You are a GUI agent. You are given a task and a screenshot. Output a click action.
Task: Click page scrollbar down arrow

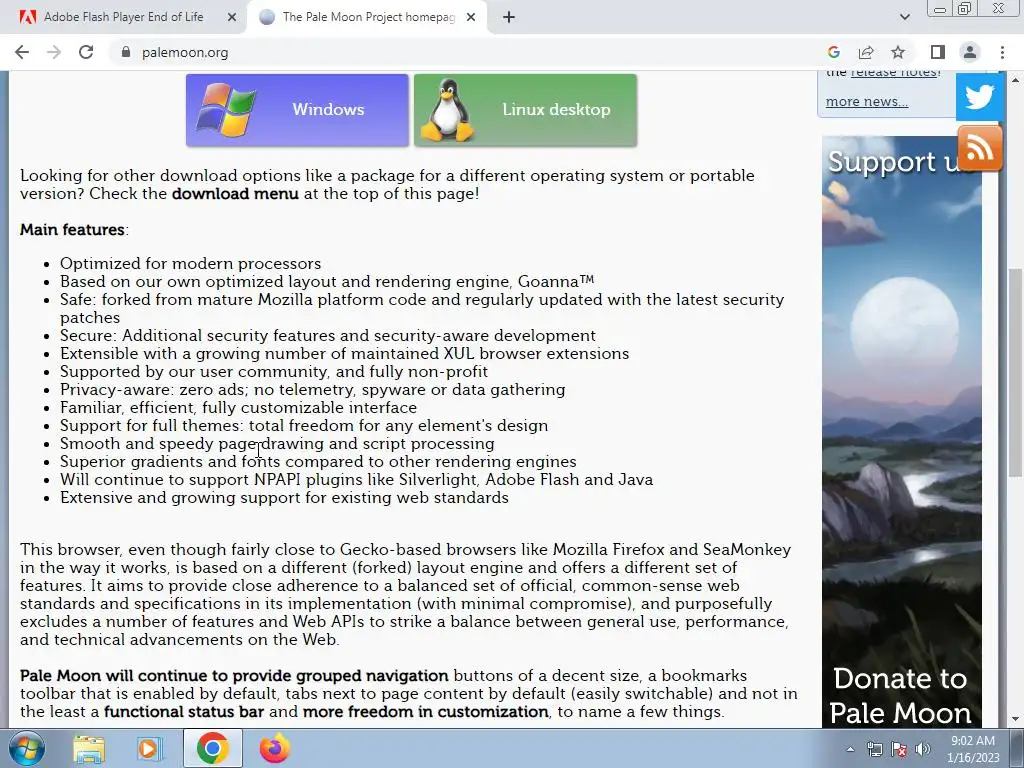click(x=1015, y=720)
